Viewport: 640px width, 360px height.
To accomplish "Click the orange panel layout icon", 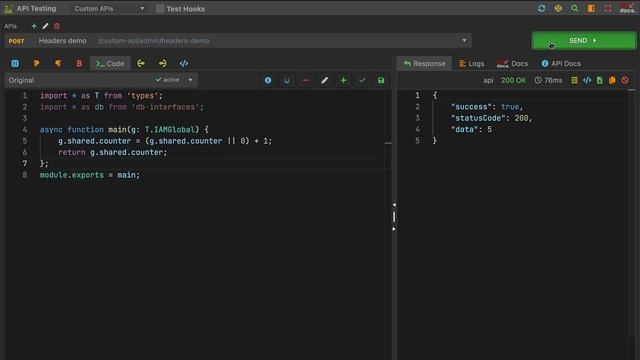I will point(591,9).
